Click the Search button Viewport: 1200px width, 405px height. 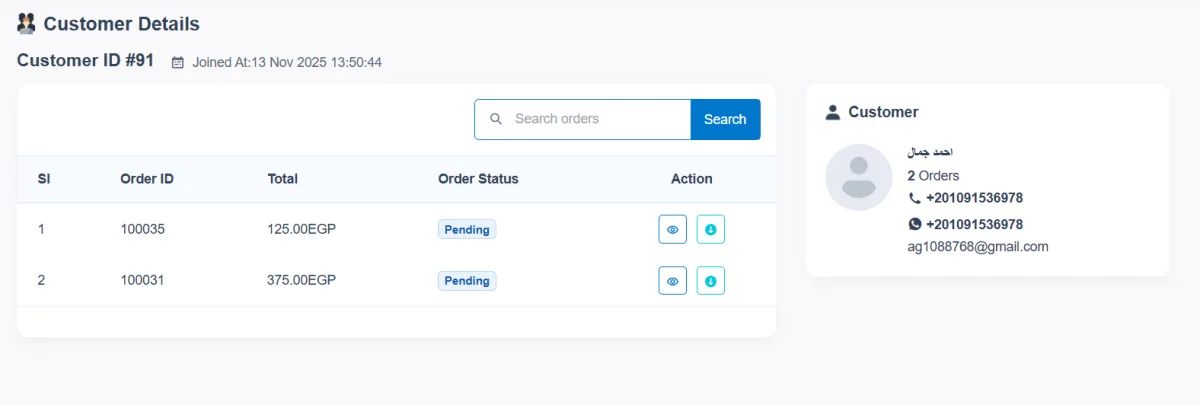[725, 119]
